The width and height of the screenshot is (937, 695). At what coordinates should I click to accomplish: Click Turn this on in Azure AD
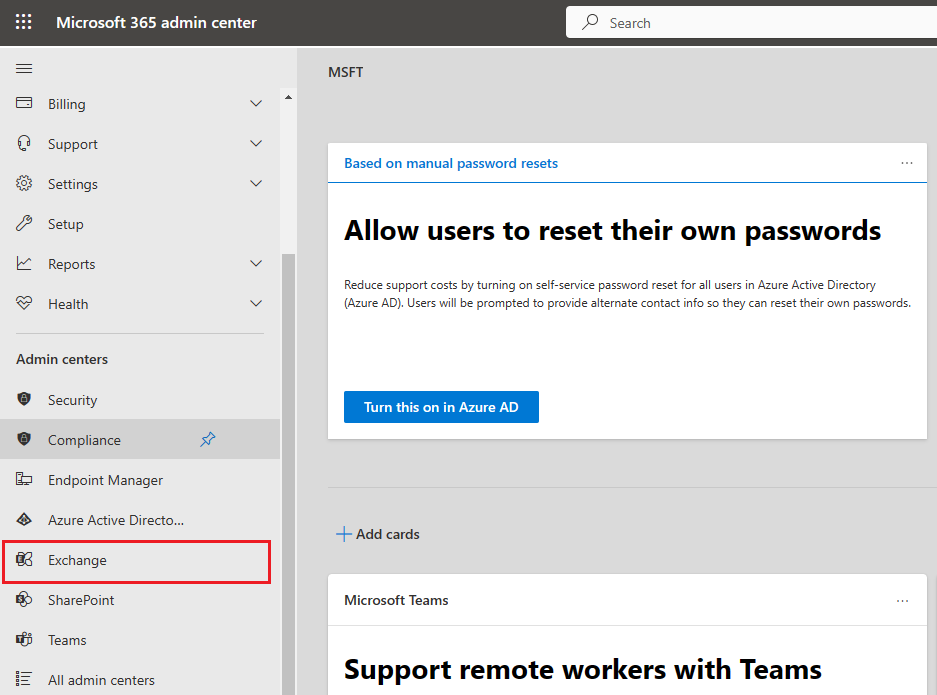click(x=441, y=407)
